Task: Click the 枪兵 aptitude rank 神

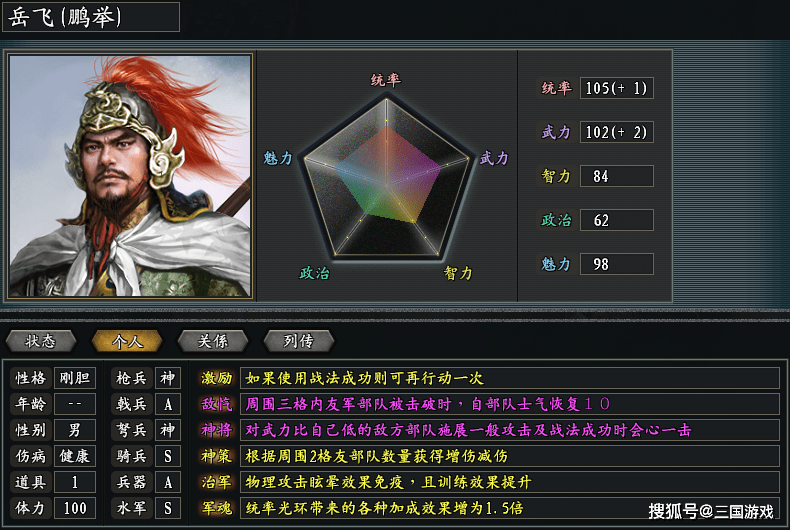Action: click(x=168, y=378)
